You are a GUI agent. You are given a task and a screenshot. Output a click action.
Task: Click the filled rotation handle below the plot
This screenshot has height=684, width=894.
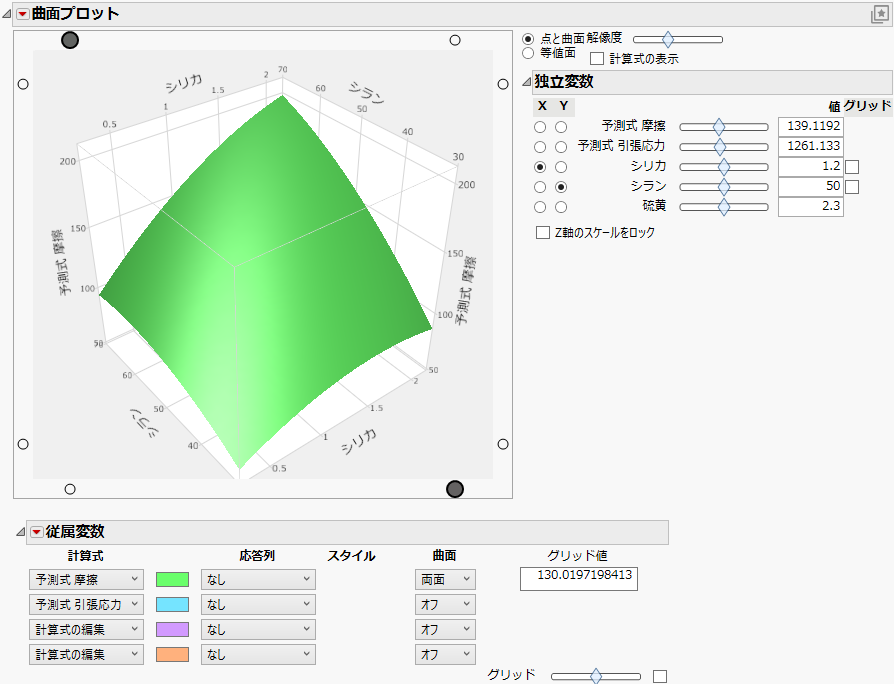click(457, 488)
